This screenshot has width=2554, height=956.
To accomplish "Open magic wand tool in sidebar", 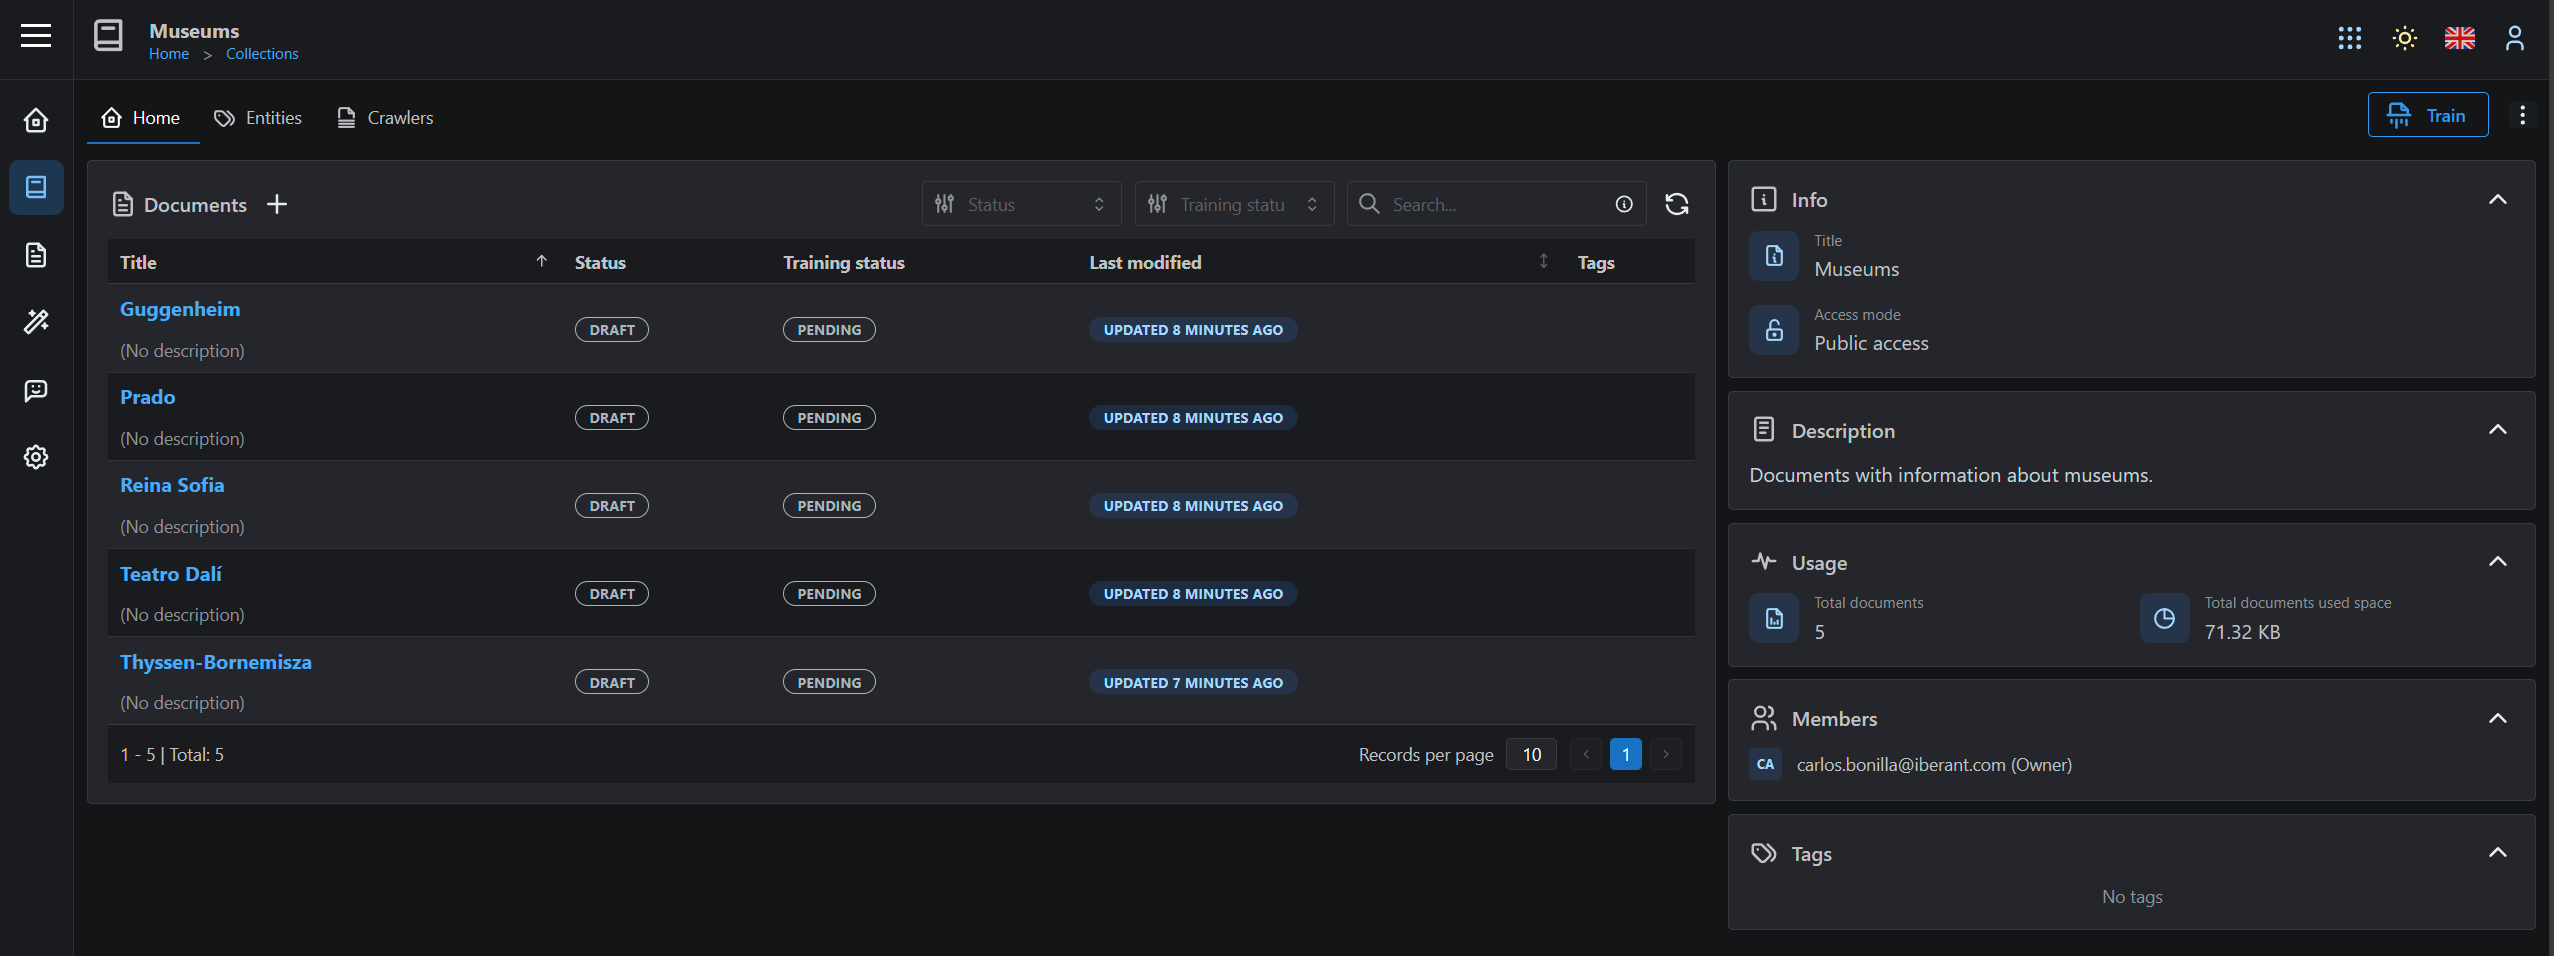I will [x=36, y=321].
